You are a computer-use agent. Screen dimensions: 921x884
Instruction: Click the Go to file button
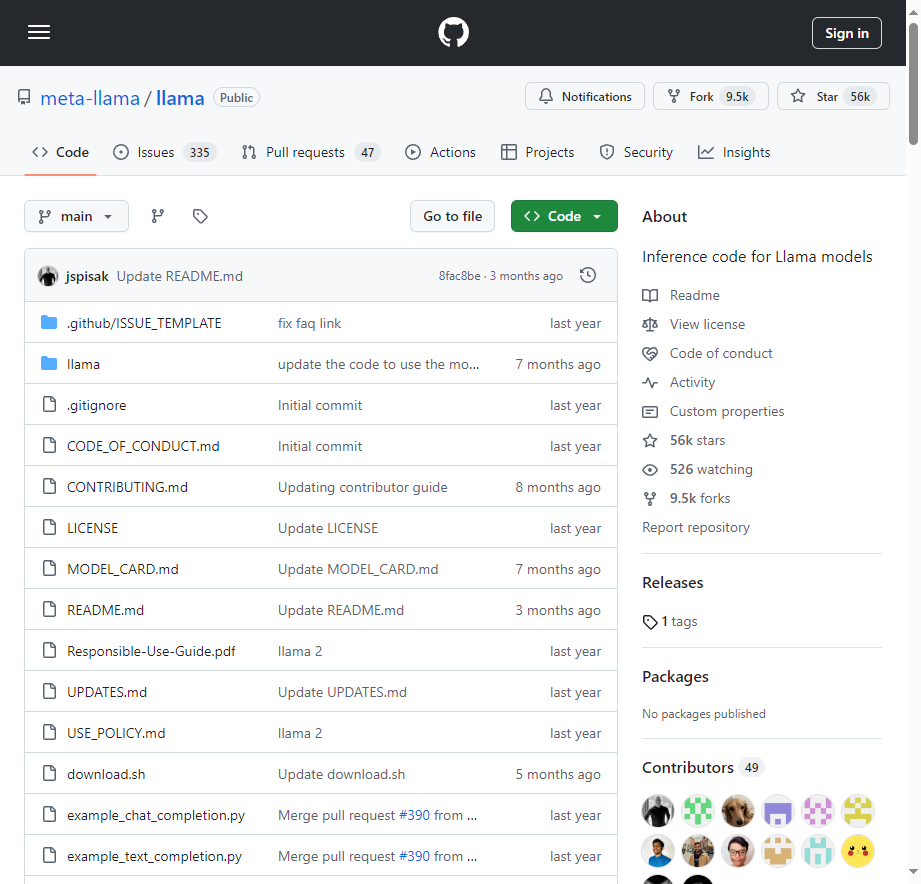(x=452, y=216)
